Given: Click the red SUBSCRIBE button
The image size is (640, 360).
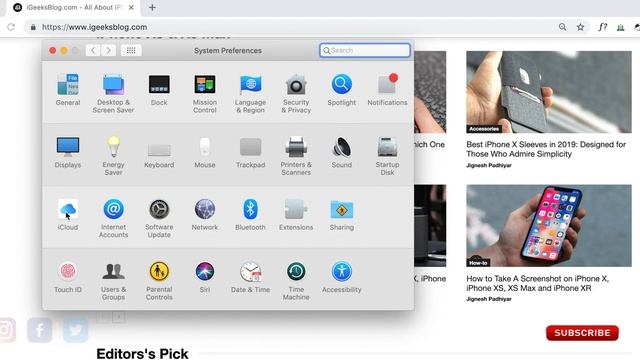Looking at the screenshot, I should [582, 333].
